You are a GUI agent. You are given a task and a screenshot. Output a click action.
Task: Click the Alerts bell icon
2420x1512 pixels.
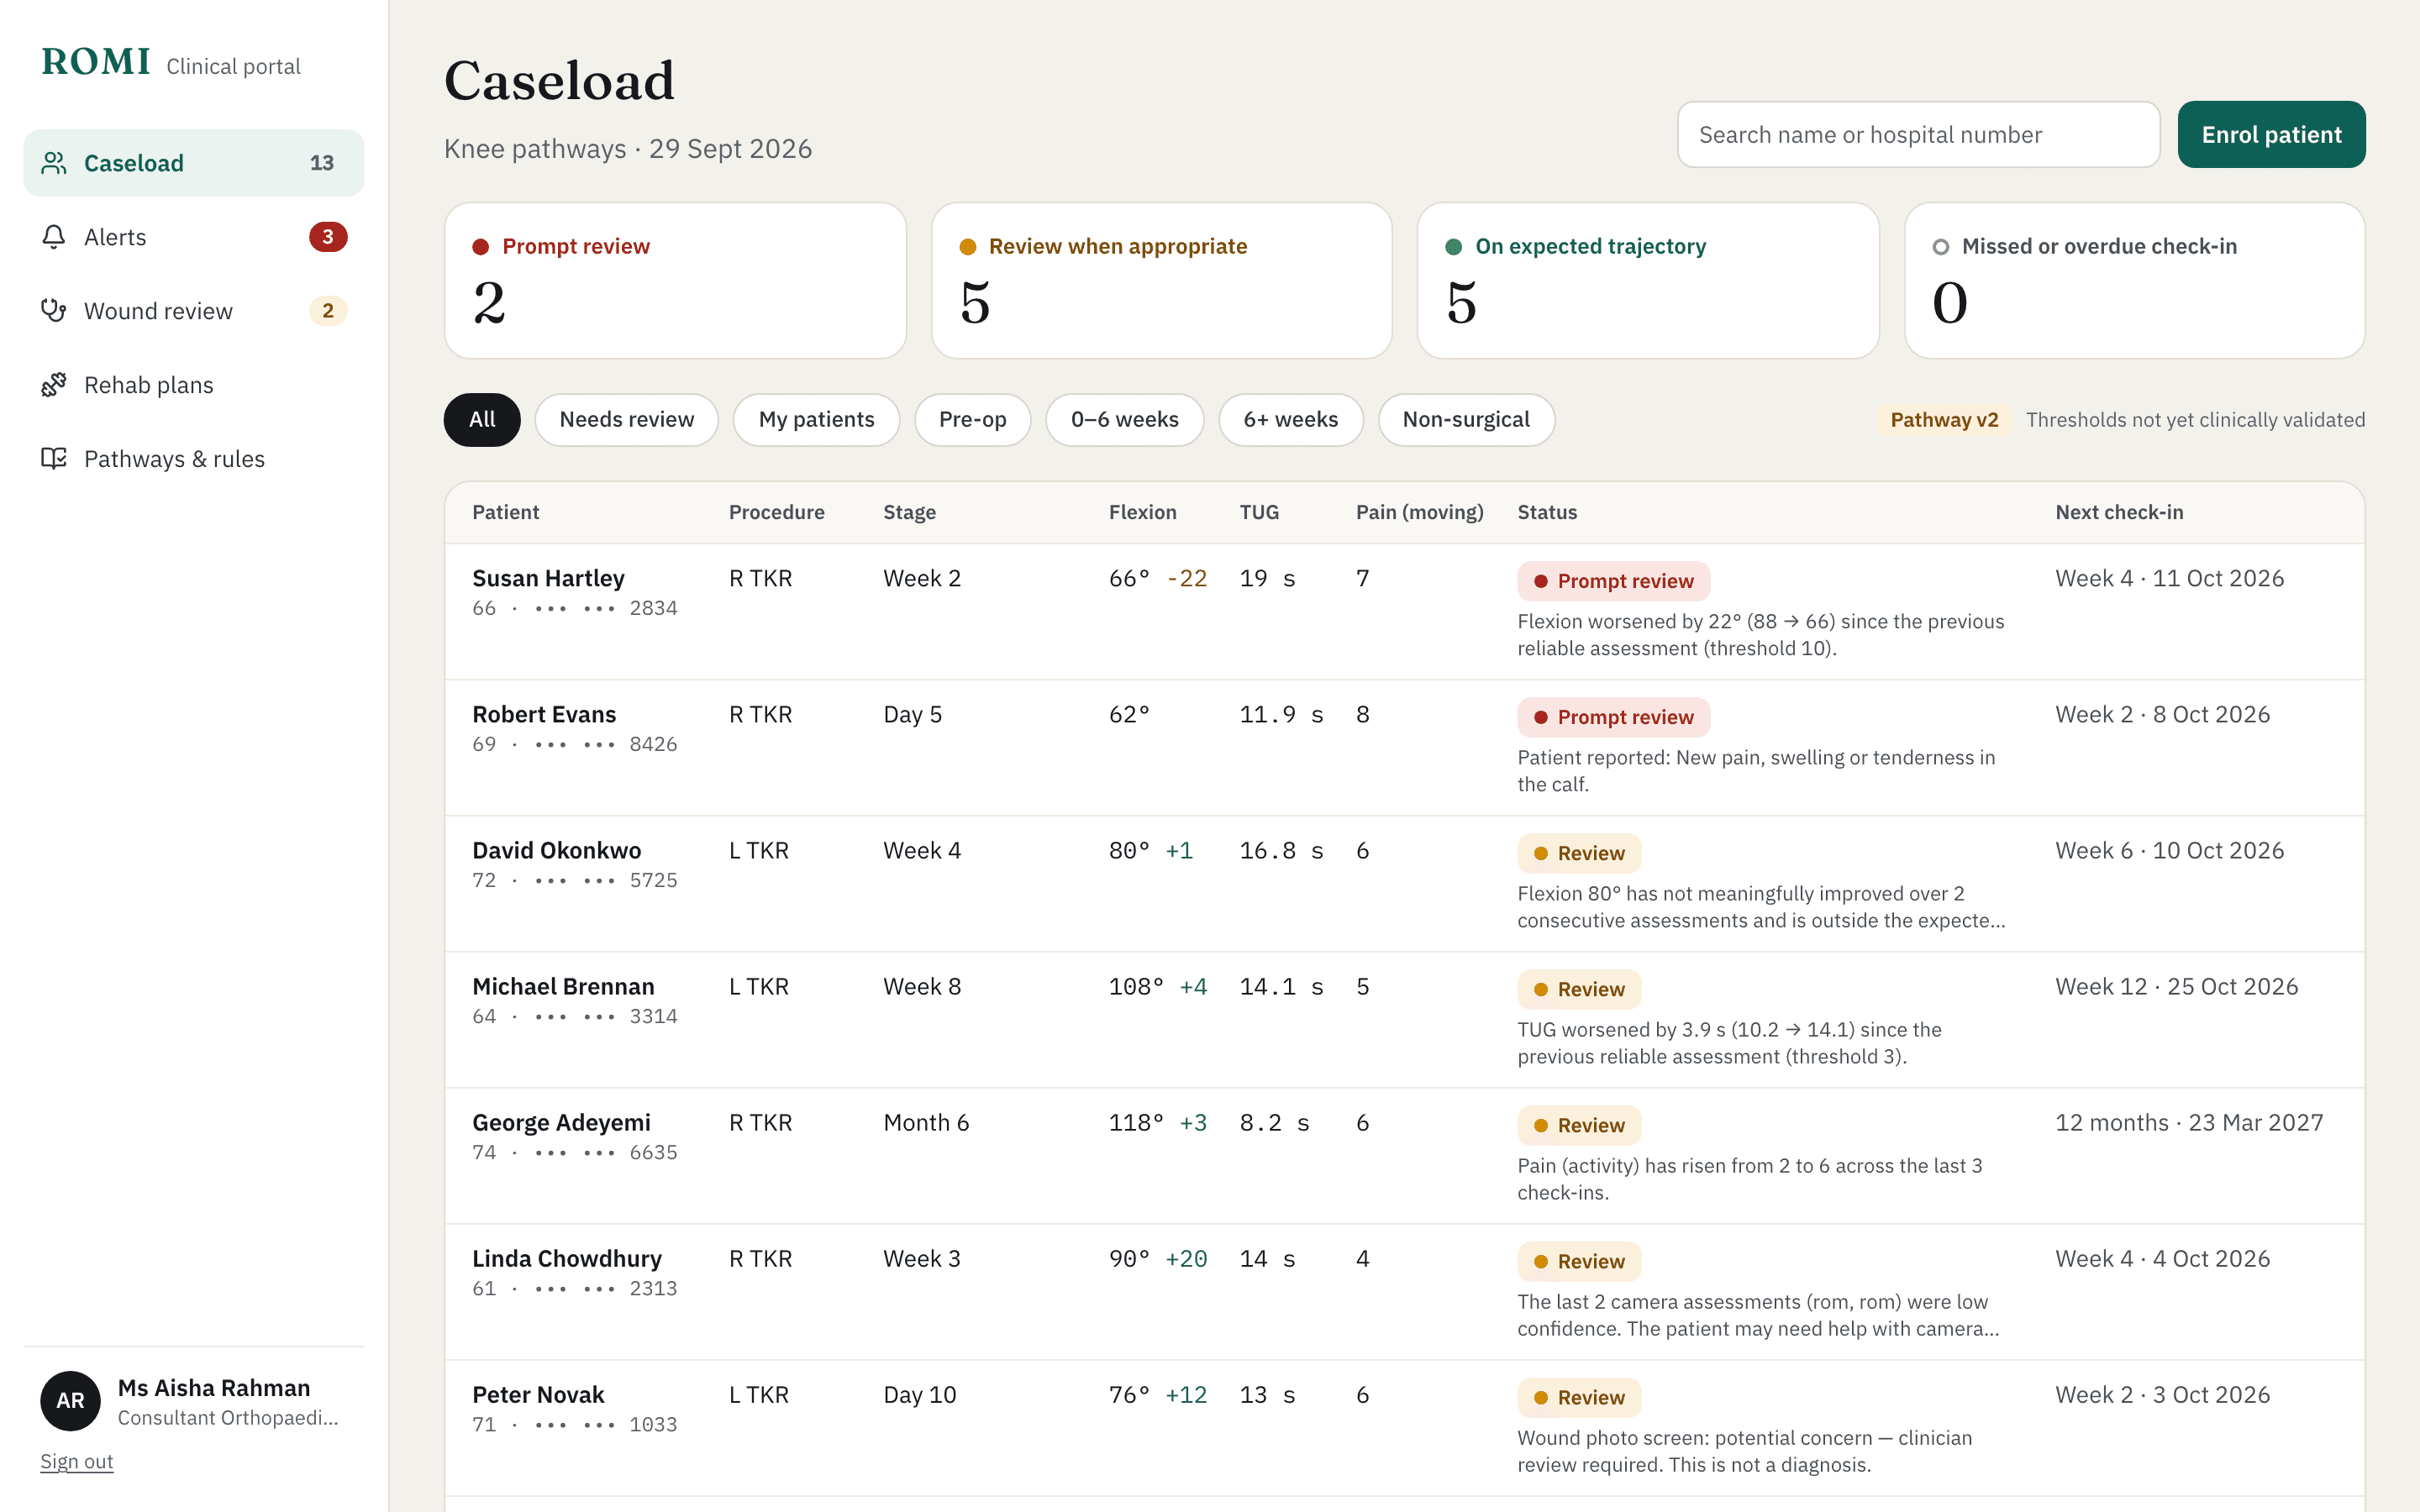coord(54,237)
